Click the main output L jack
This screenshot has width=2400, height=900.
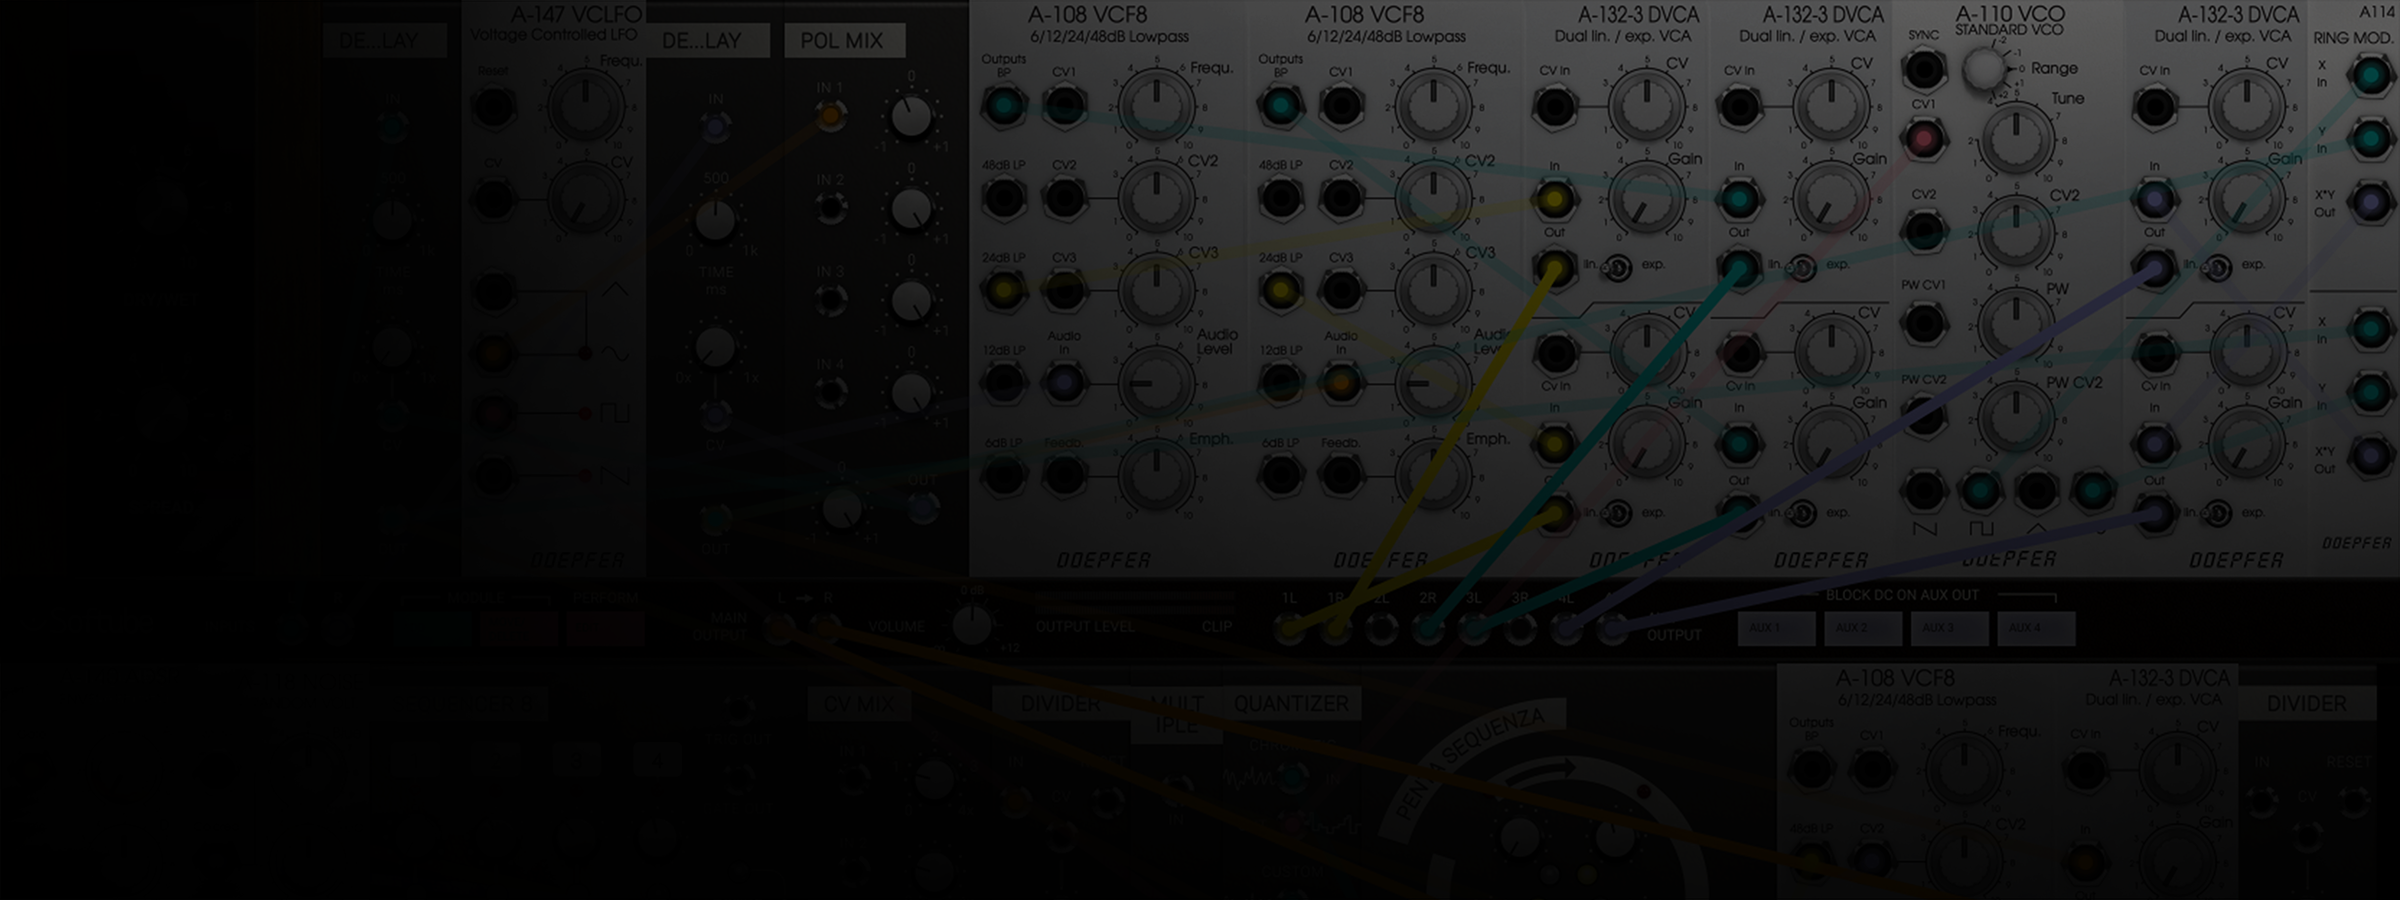pyautogui.click(x=780, y=628)
